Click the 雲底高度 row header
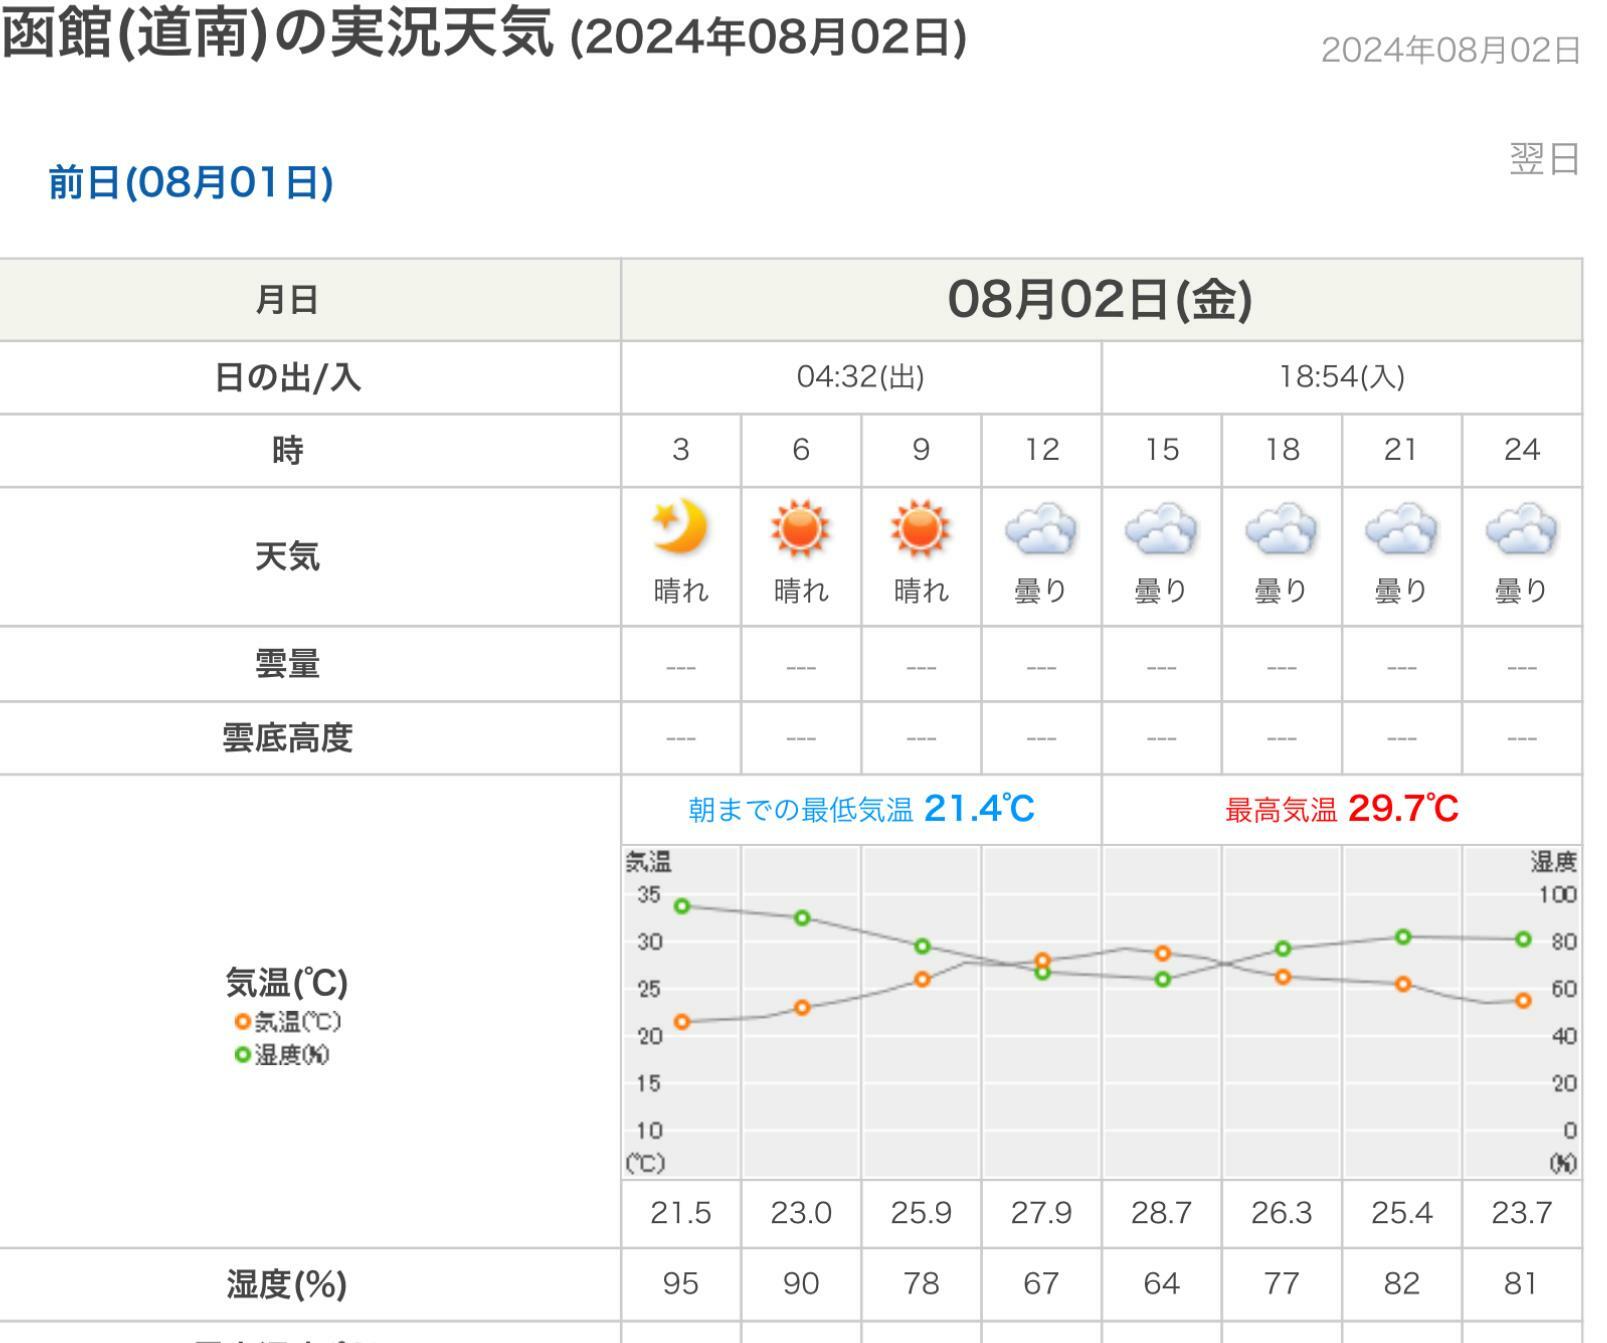The width and height of the screenshot is (1607, 1343). point(287,738)
